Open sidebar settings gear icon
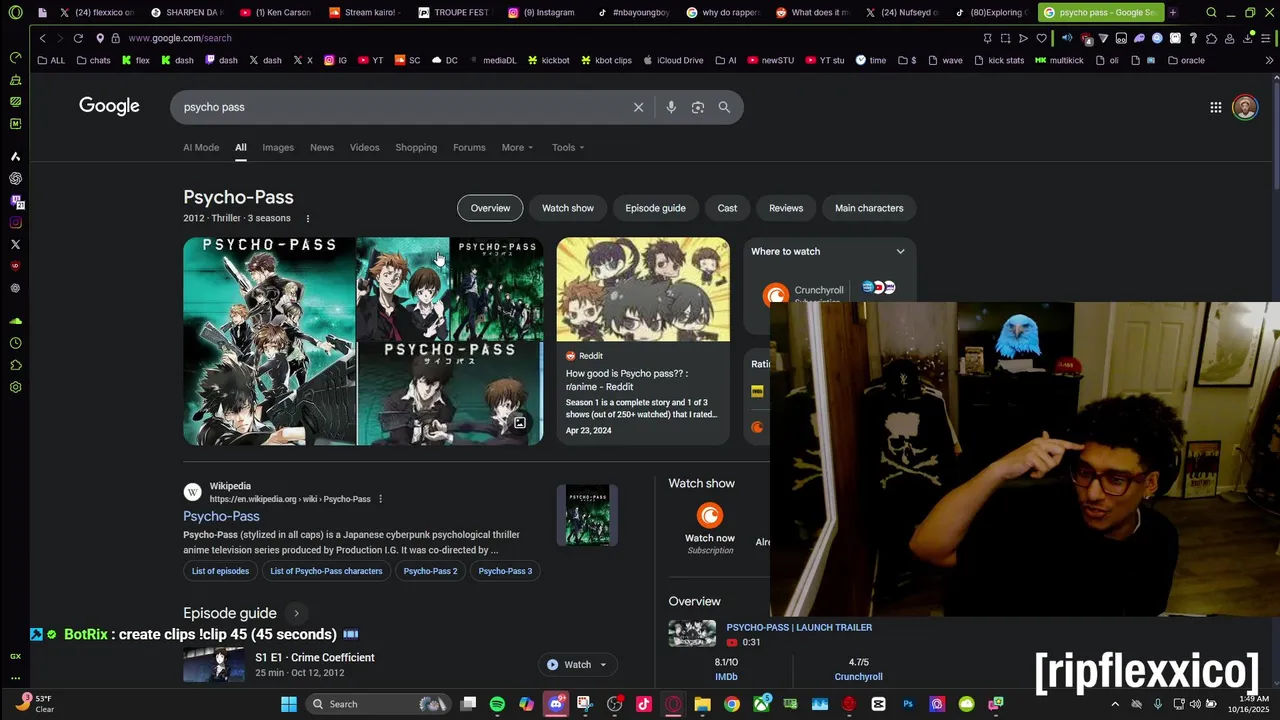1280x720 pixels. (x=15, y=387)
